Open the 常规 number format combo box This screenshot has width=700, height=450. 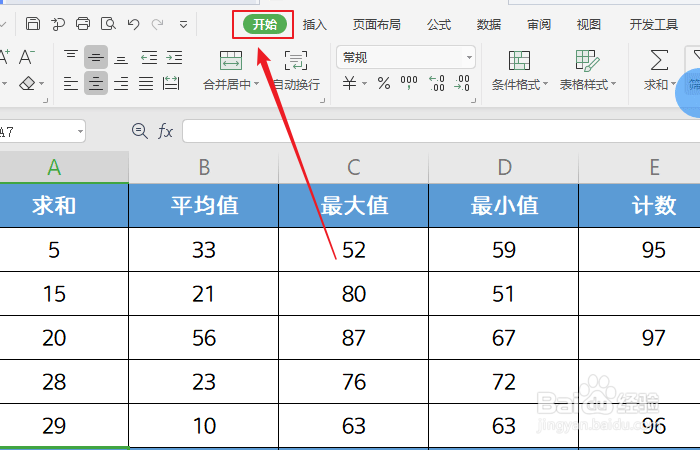pos(406,57)
